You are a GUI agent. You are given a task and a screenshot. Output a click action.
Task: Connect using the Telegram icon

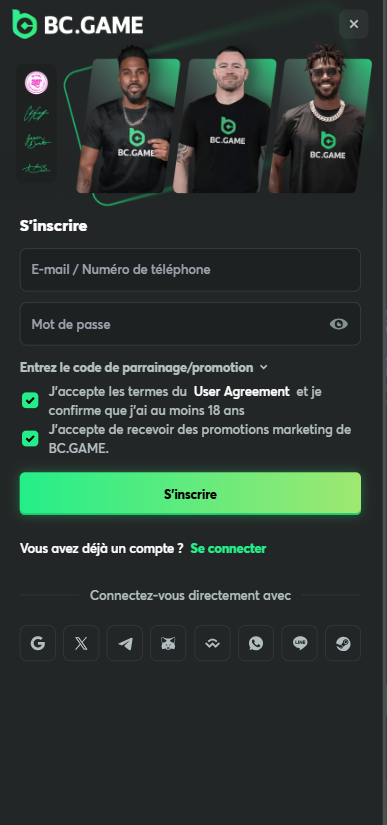pyautogui.click(x=125, y=643)
